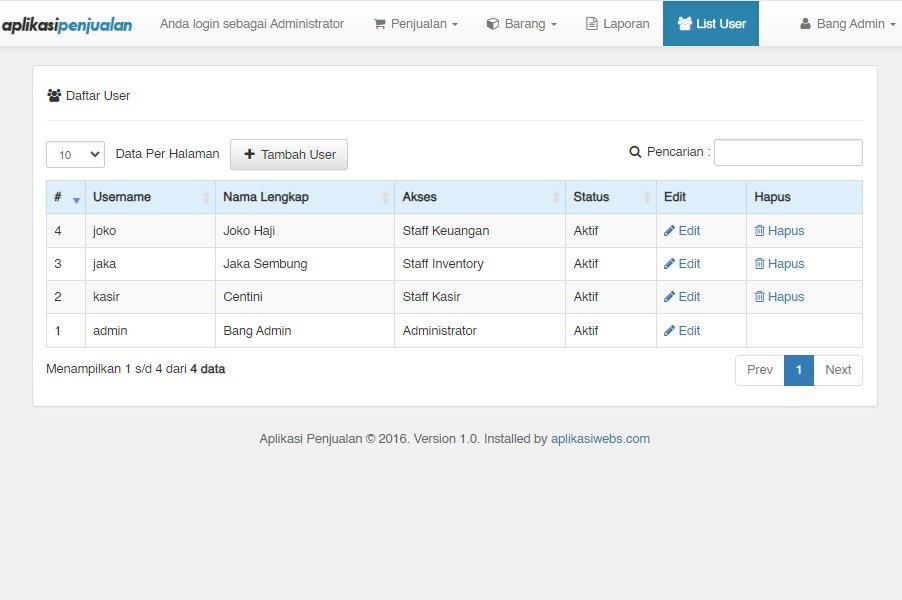The width and height of the screenshot is (902, 600).
Task: Click the box icon next to Barang
Action: 493,24
